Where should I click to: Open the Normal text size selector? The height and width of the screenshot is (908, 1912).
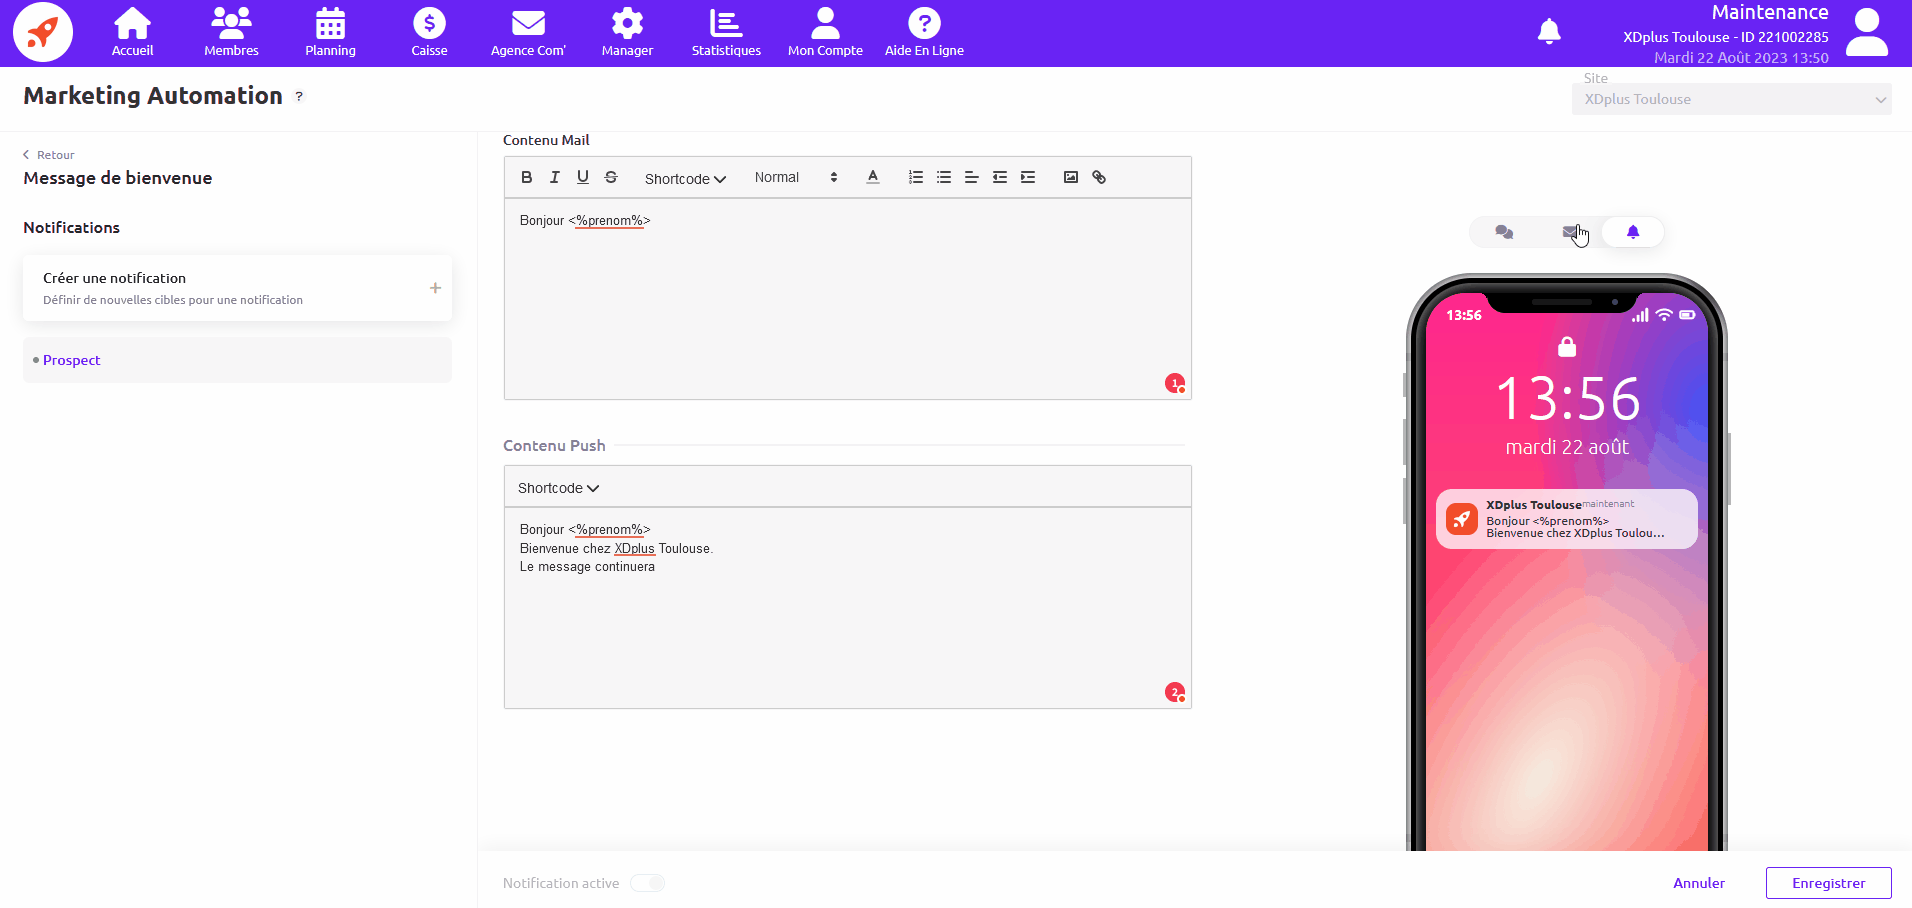796,177
